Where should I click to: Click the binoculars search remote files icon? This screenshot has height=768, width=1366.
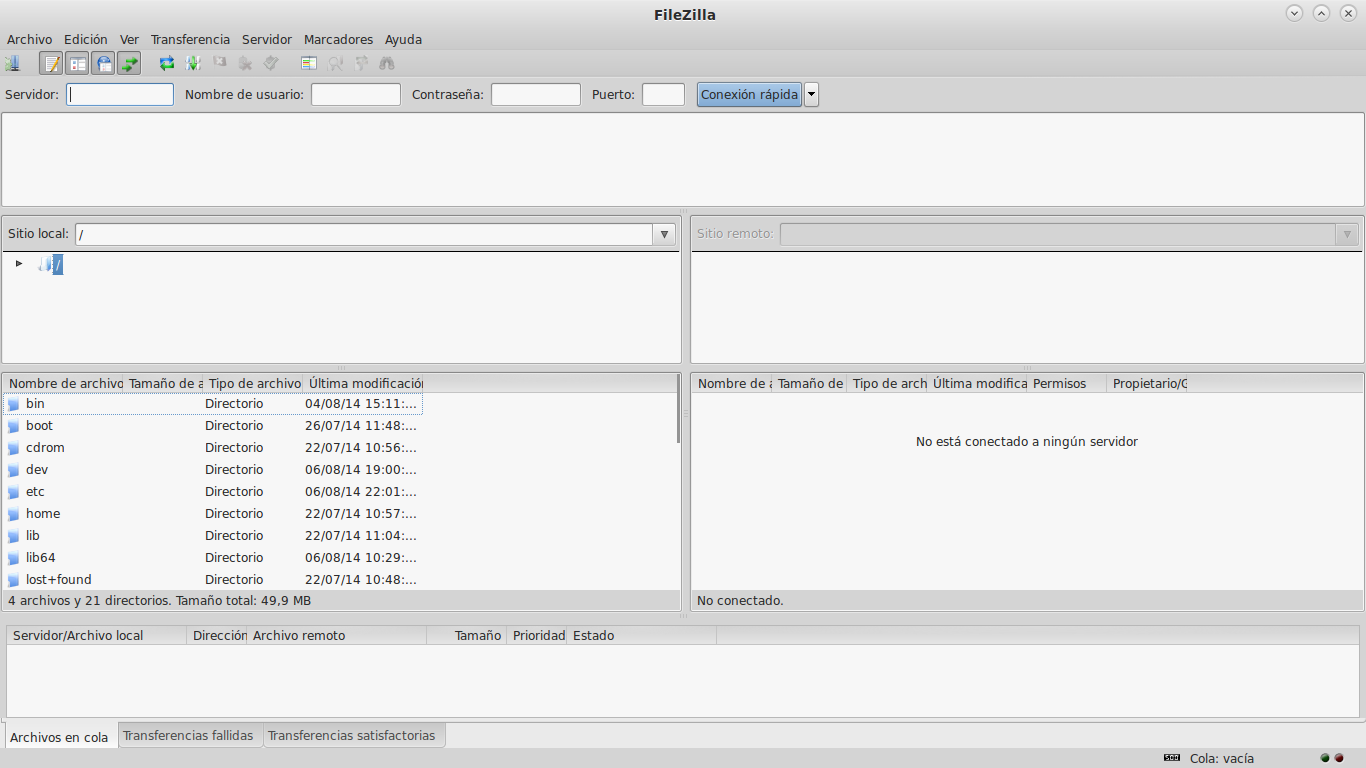(387, 64)
